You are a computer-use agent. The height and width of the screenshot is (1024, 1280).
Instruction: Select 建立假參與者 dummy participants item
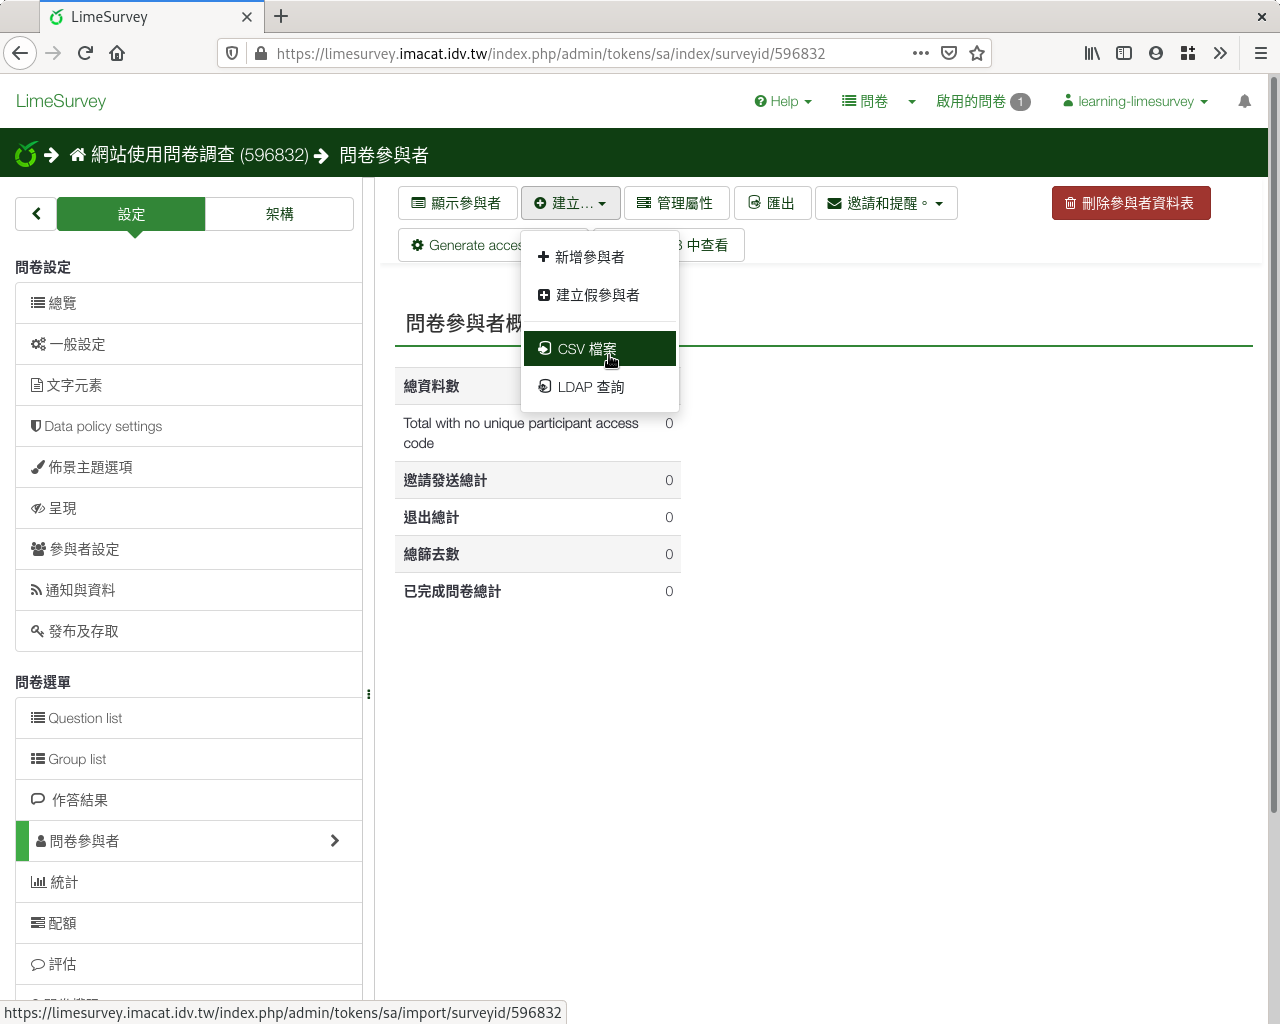(x=599, y=295)
